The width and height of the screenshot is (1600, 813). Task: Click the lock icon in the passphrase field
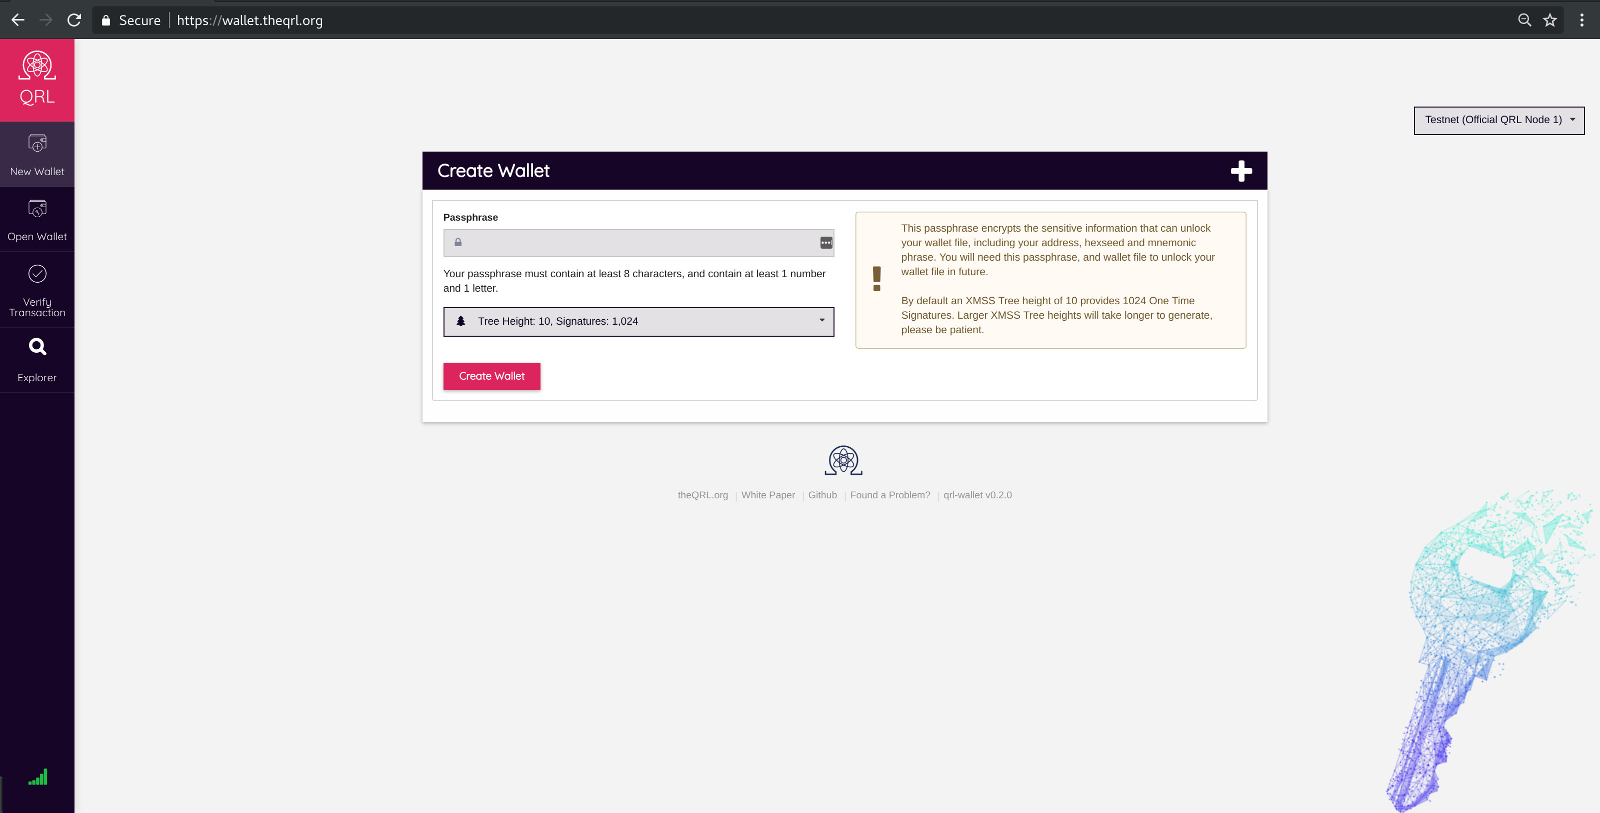point(458,243)
